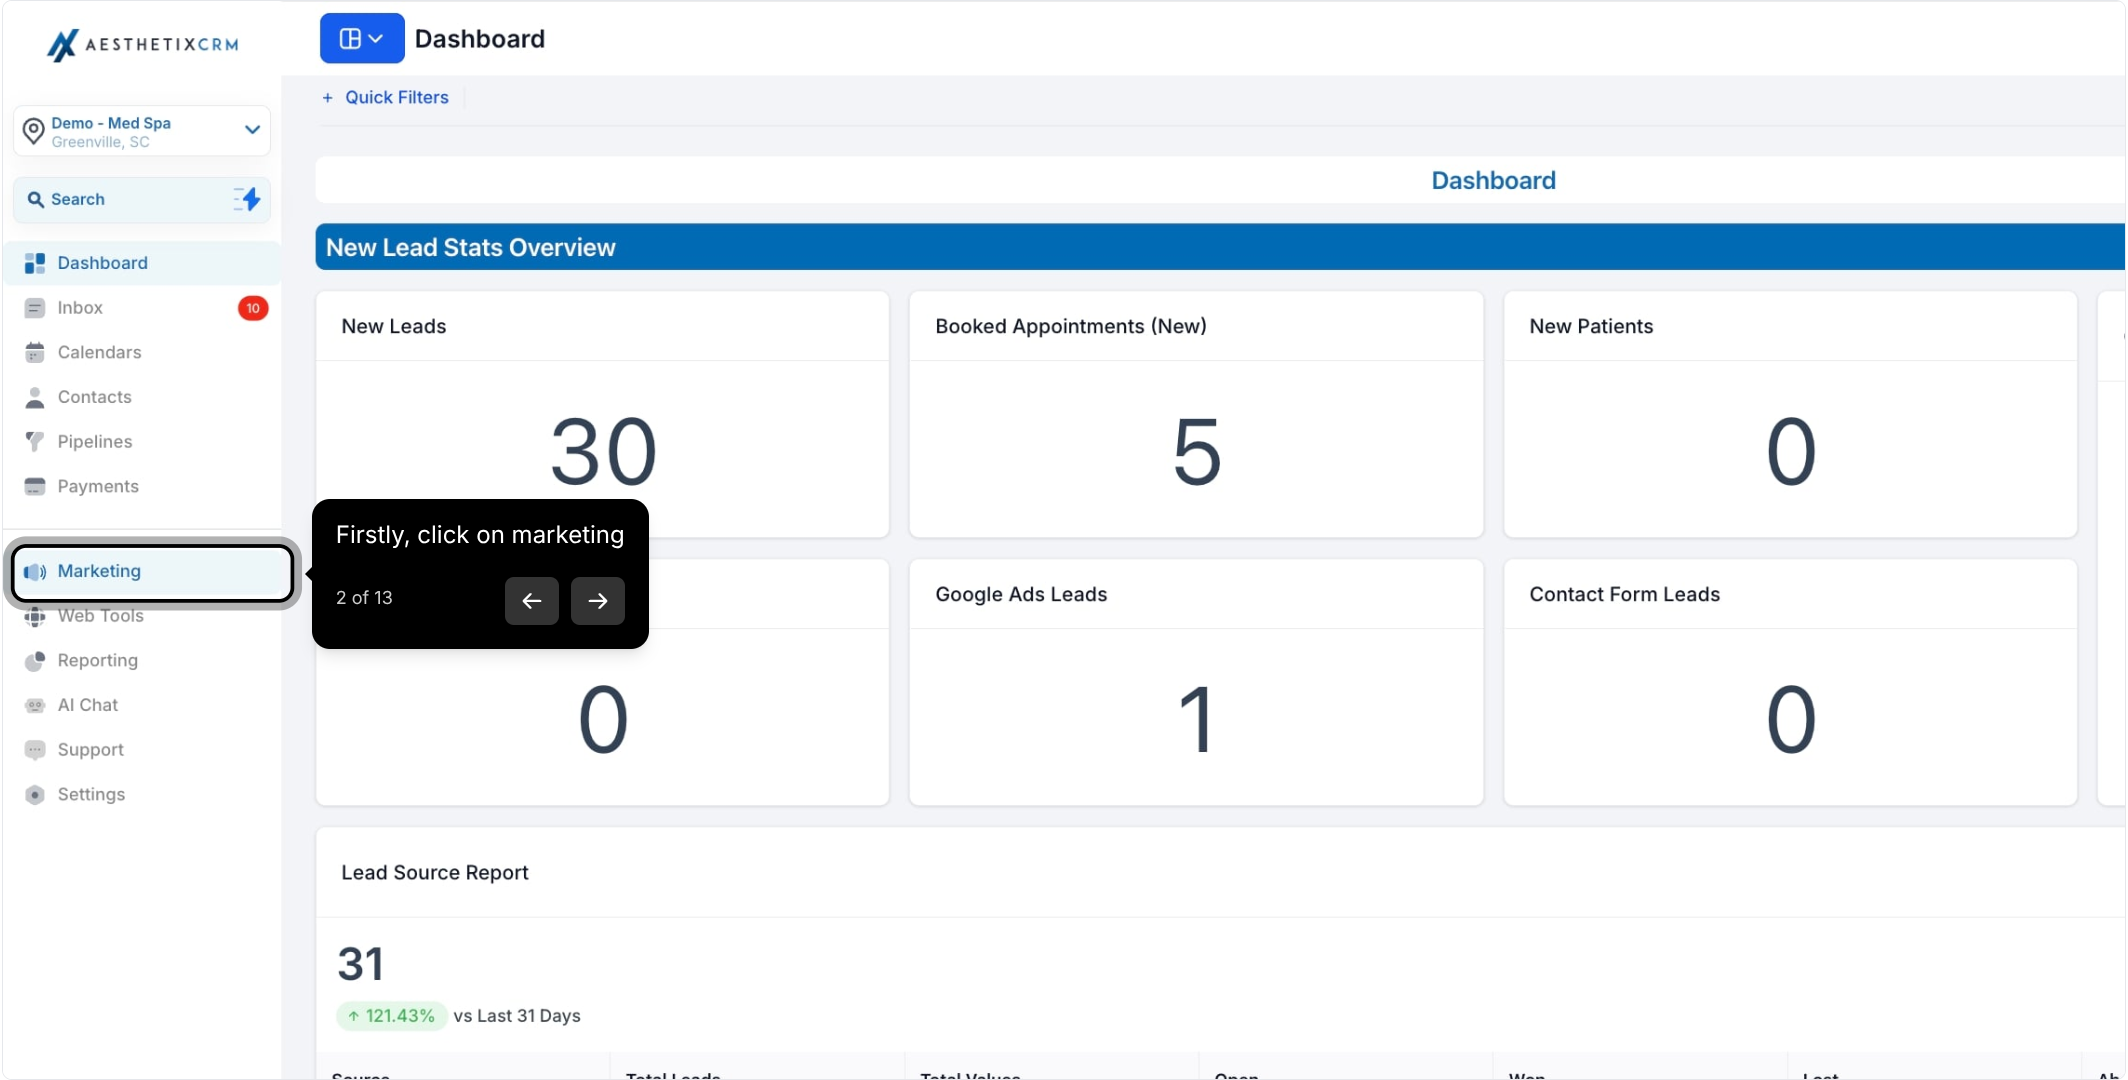The height and width of the screenshot is (1080, 2128).
Task: Click the Contact Form Leads value 0
Action: coord(1791,719)
